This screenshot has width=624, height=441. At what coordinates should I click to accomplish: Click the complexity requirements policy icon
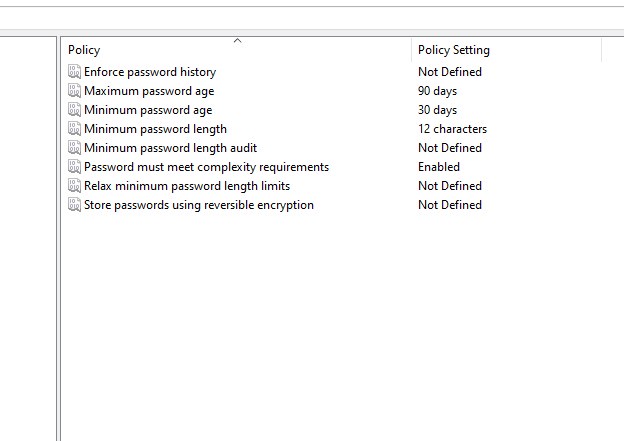click(74, 167)
